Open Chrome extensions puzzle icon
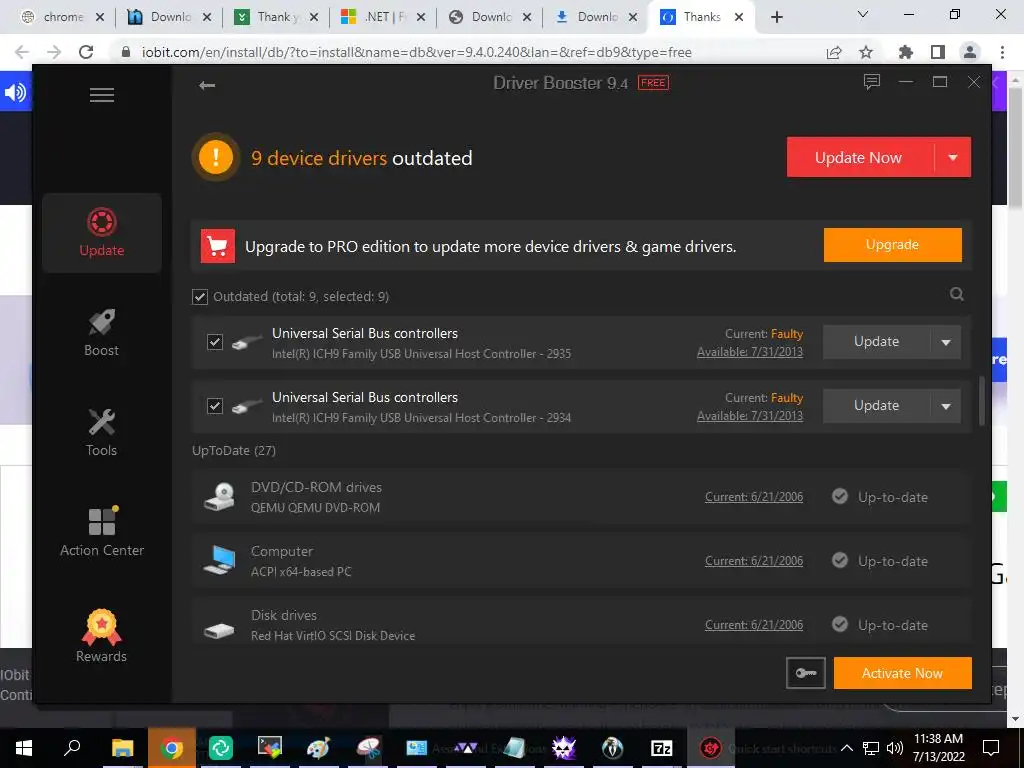The height and width of the screenshot is (768, 1024). [906, 52]
